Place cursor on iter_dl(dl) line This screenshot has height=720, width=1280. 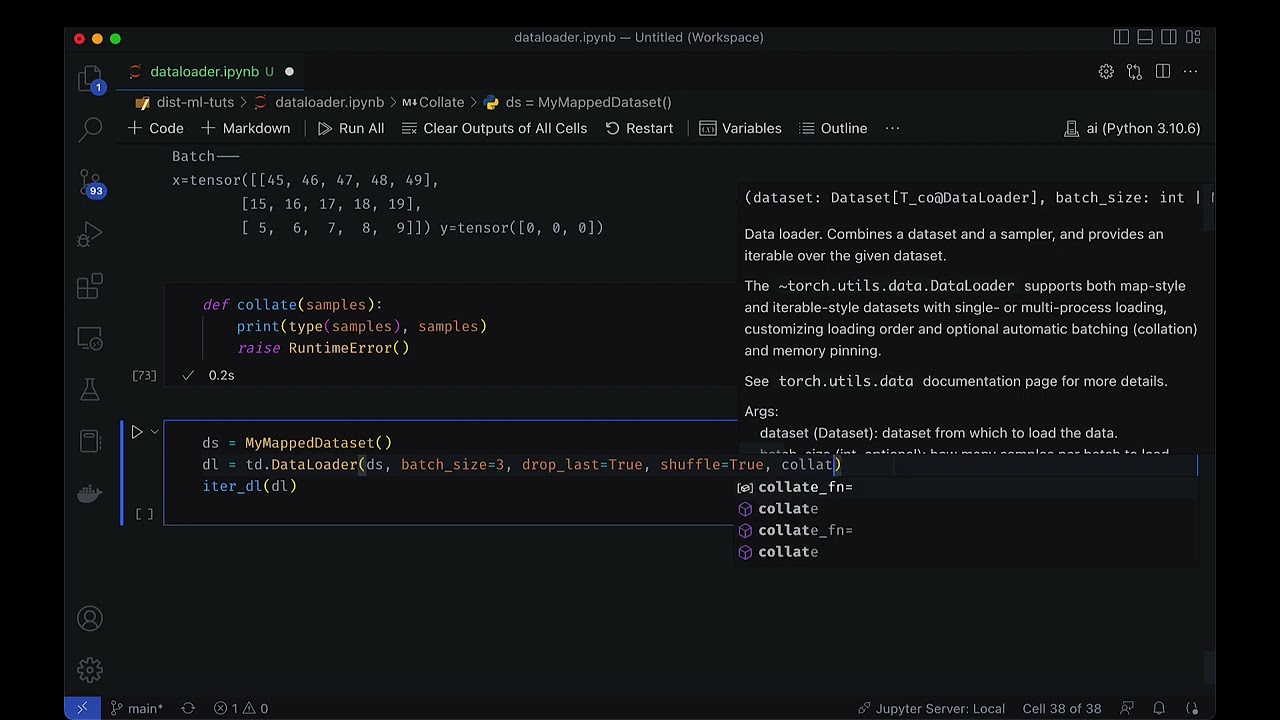[250, 486]
